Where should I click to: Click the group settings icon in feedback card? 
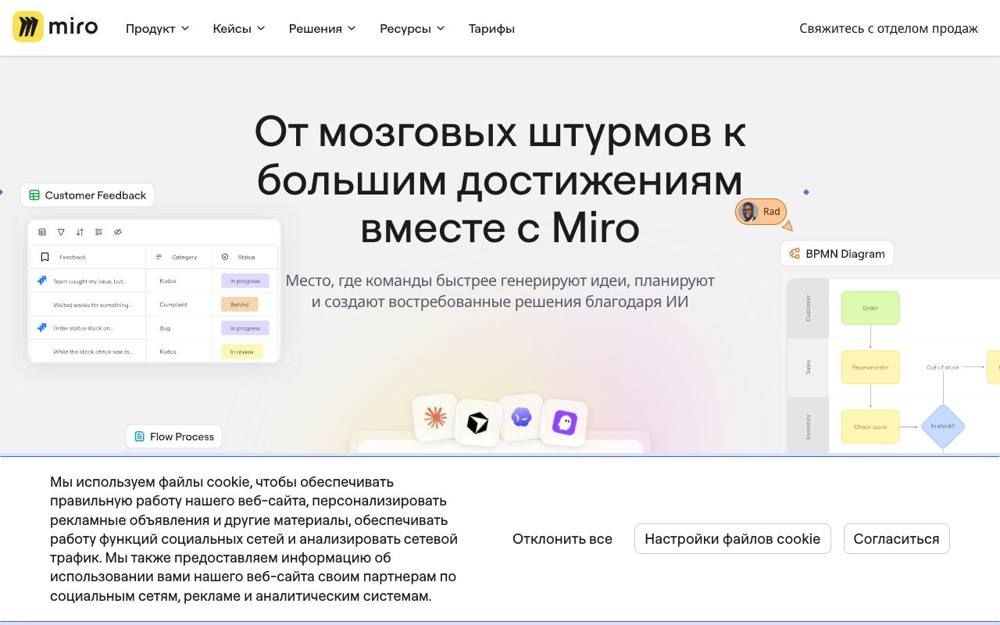pos(98,232)
